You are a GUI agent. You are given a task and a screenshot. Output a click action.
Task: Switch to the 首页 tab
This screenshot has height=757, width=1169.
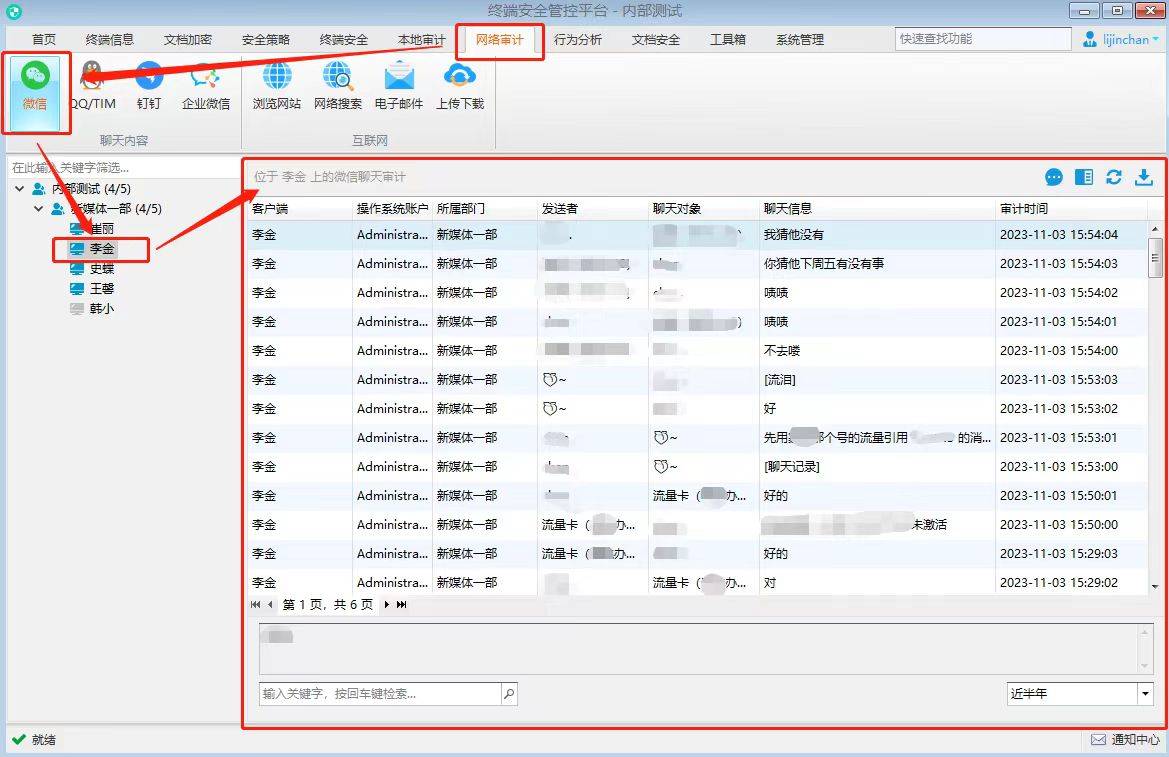point(44,40)
